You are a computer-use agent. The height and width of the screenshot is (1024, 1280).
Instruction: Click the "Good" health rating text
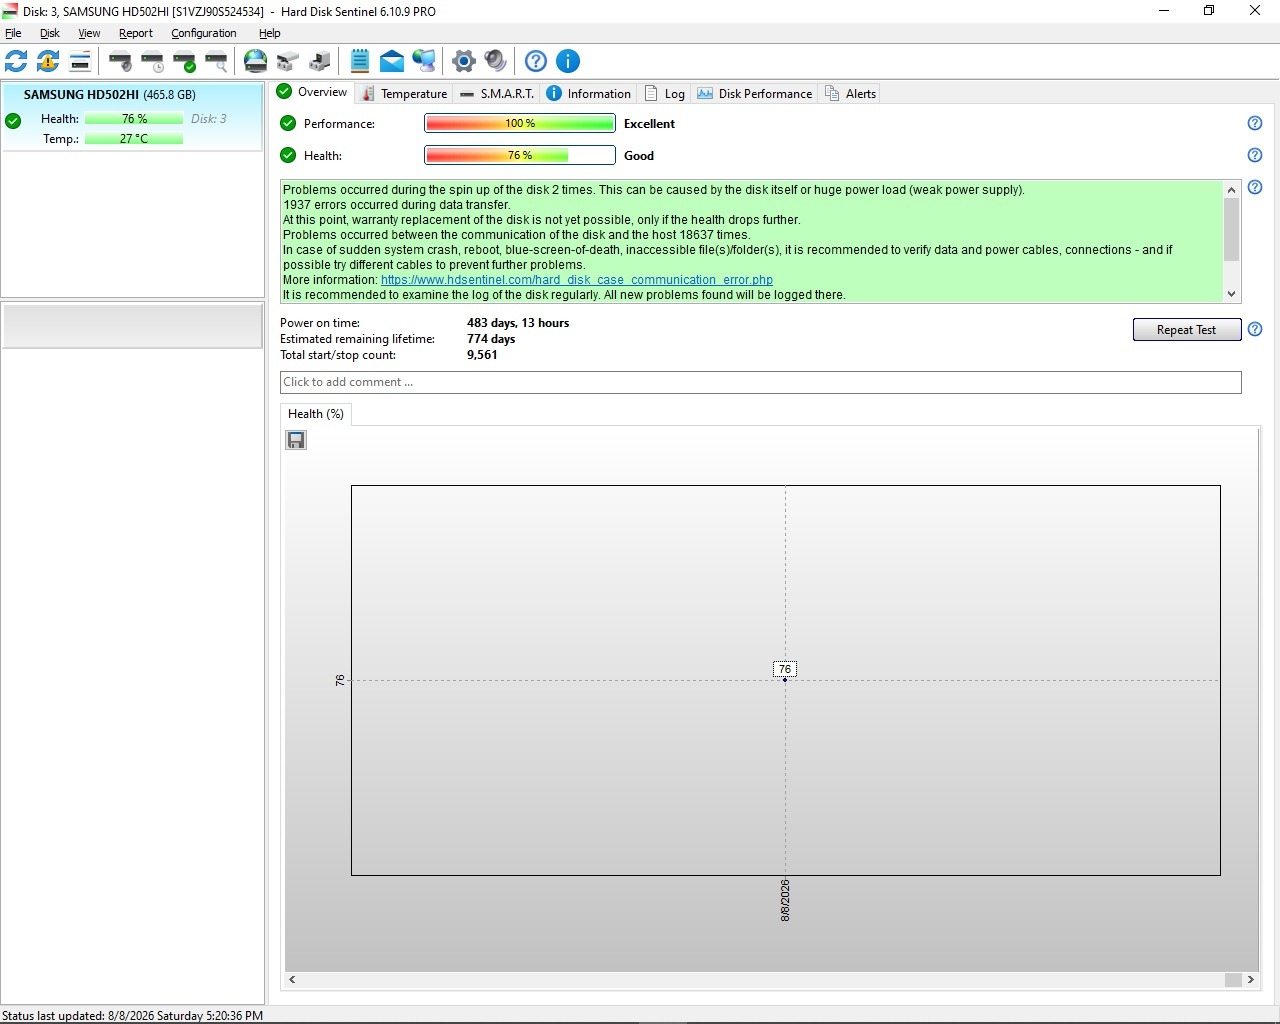click(639, 156)
